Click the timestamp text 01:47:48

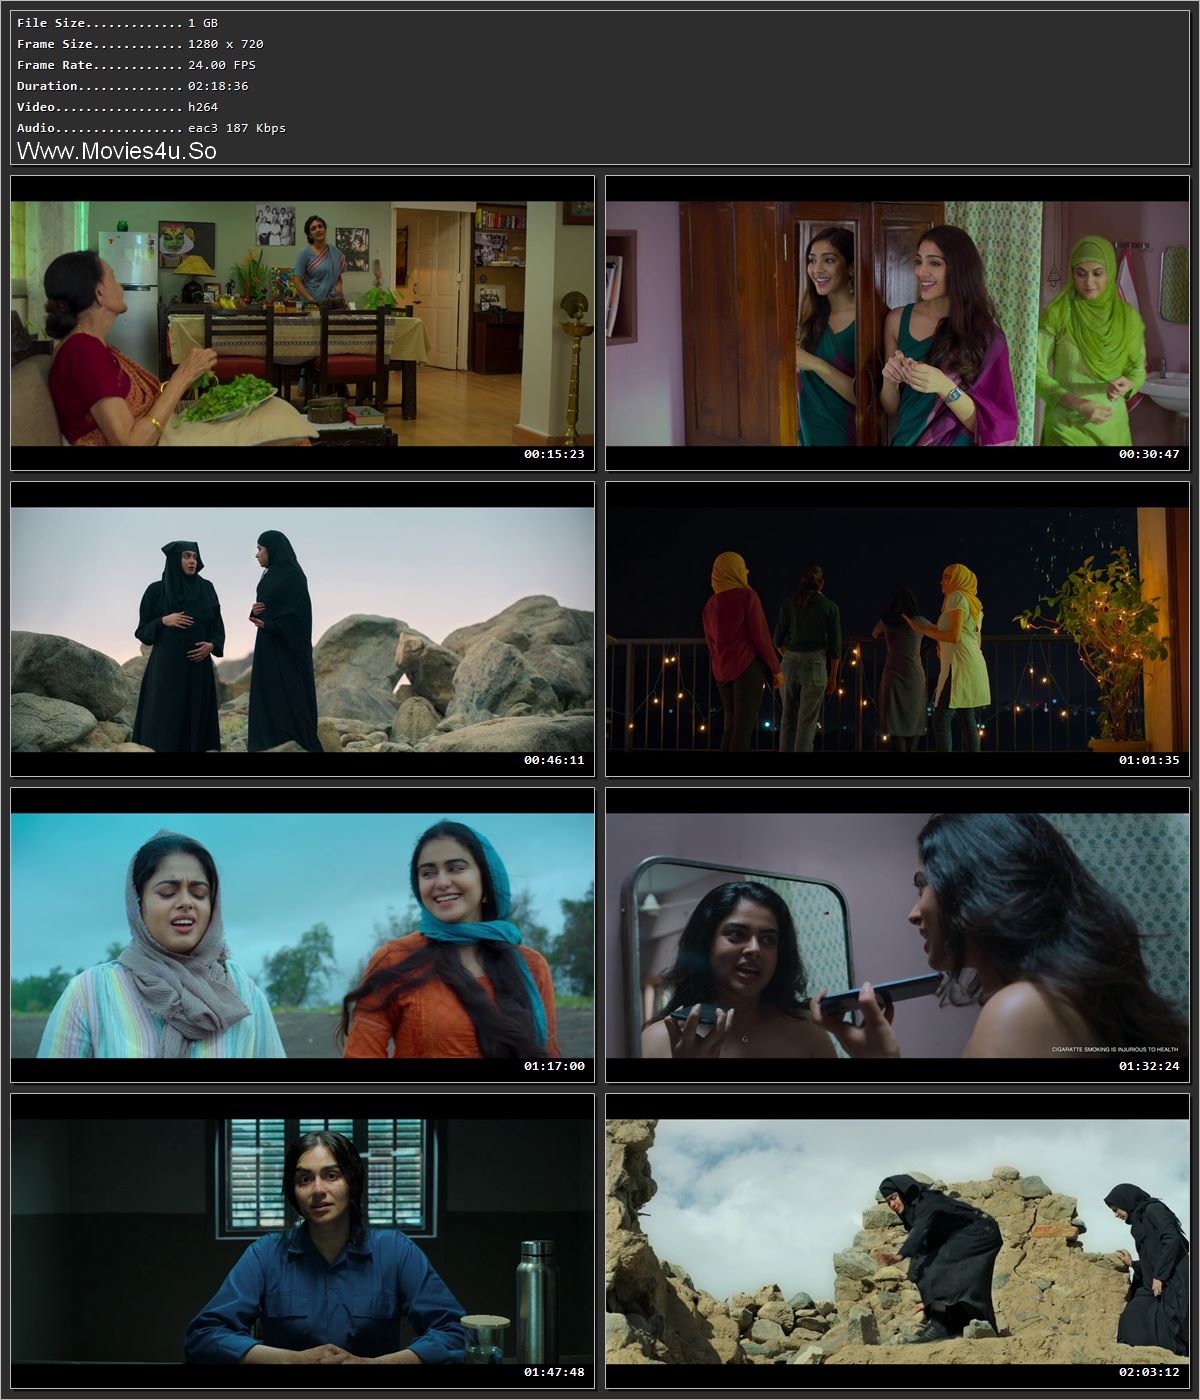(554, 1372)
